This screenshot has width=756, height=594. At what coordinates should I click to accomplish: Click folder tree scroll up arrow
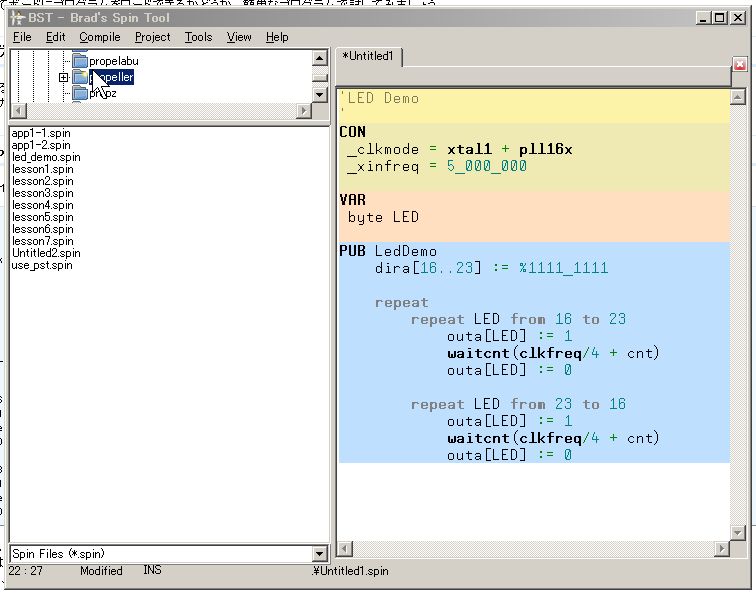click(320, 59)
